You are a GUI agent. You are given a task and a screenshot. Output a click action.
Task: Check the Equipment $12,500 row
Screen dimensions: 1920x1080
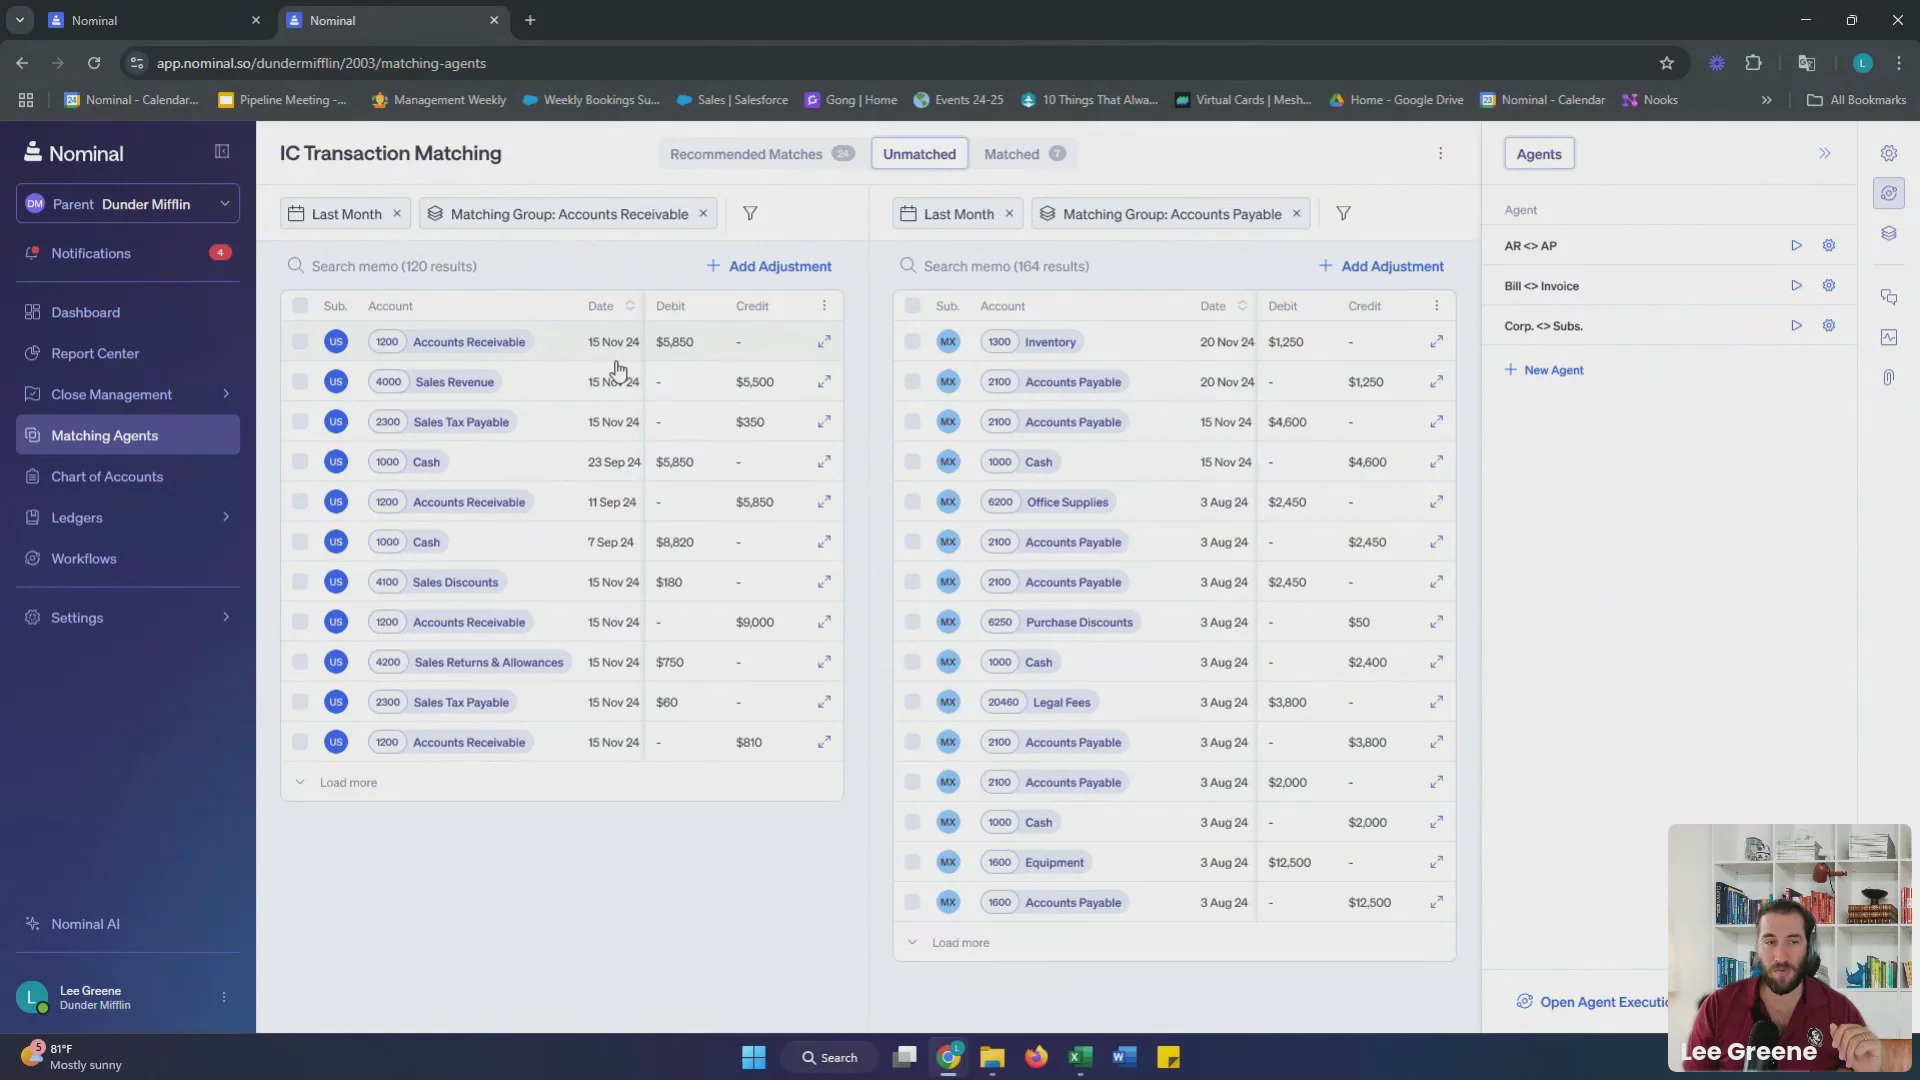point(912,861)
